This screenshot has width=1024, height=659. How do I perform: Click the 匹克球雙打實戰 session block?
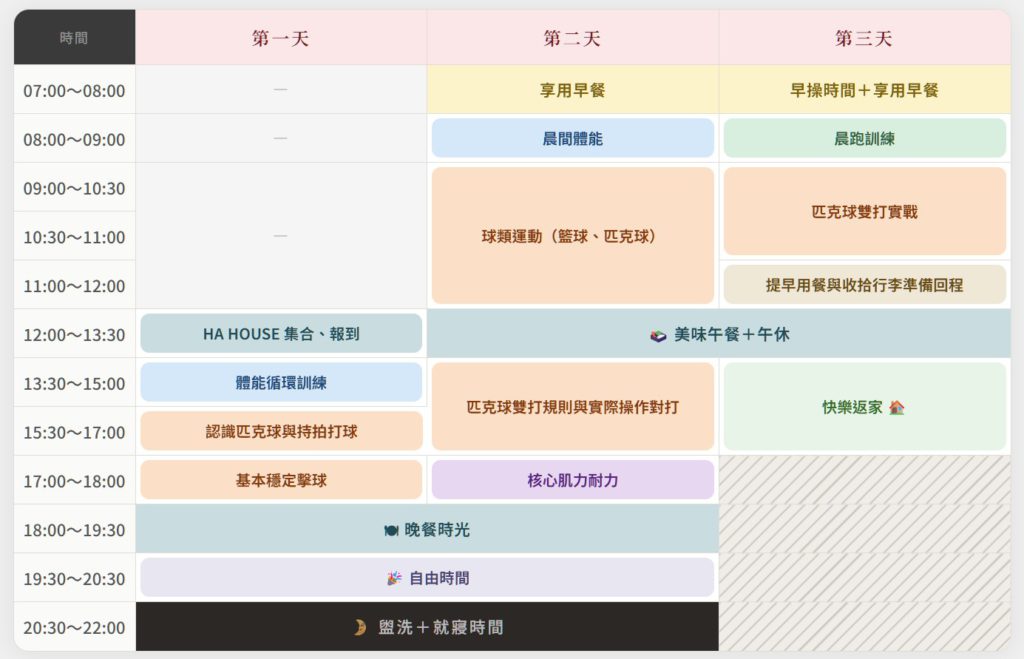864,212
